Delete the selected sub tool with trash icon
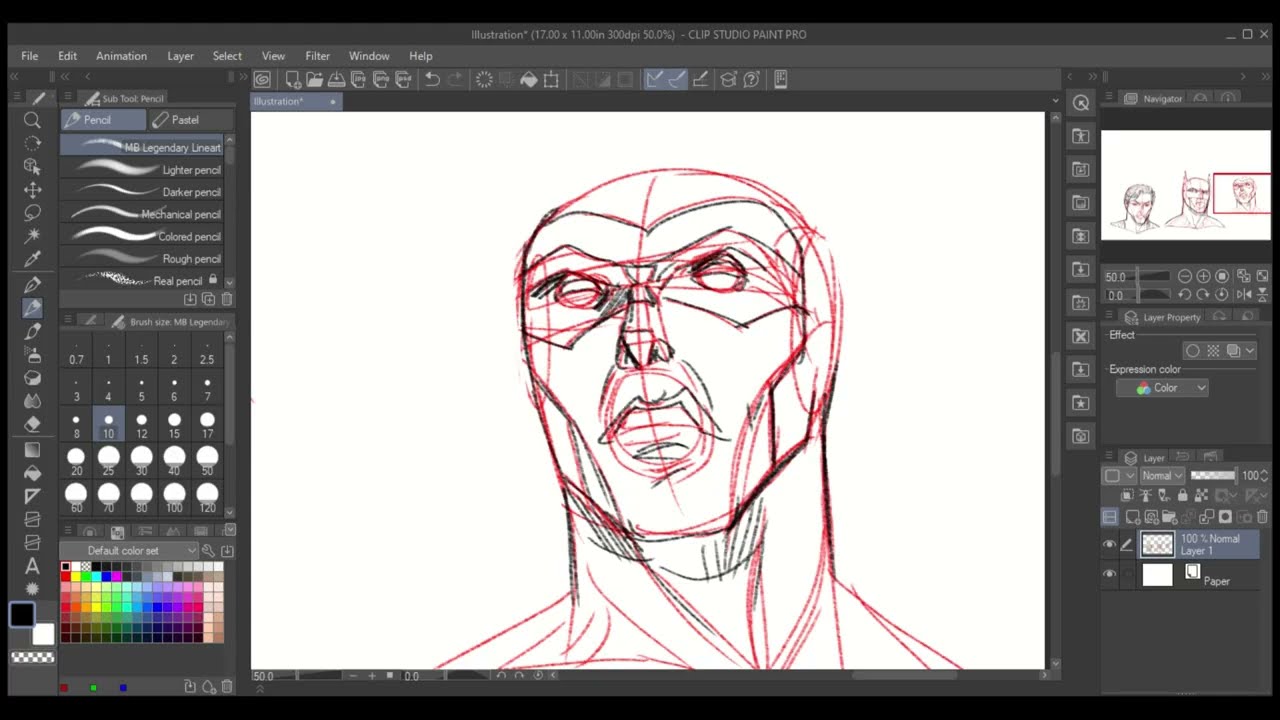1280x720 pixels. pos(227,299)
